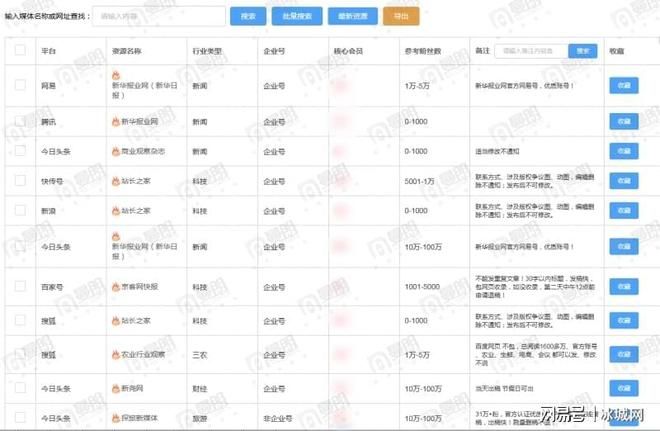Check the 探旅新媒体 row checkbox
The image size is (660, 431).
(x=20, y=417)
